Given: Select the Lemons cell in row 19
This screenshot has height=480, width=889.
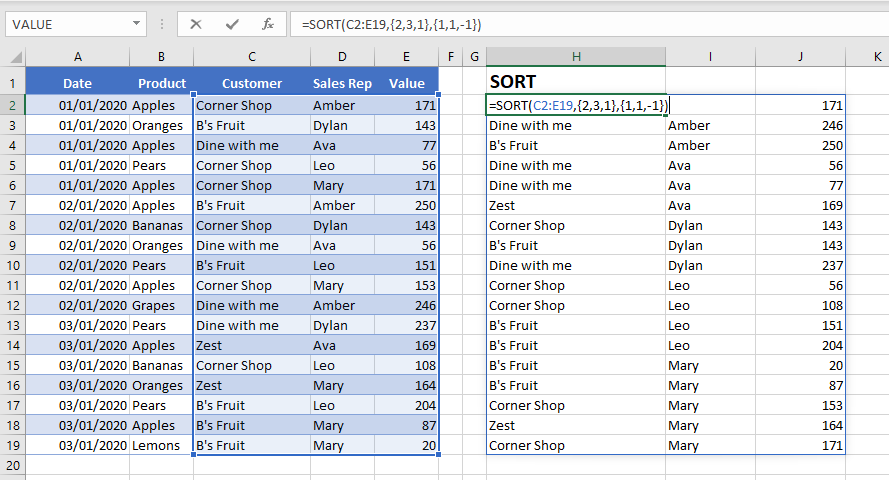Looking at the screenshot, I should pos(162,445).
